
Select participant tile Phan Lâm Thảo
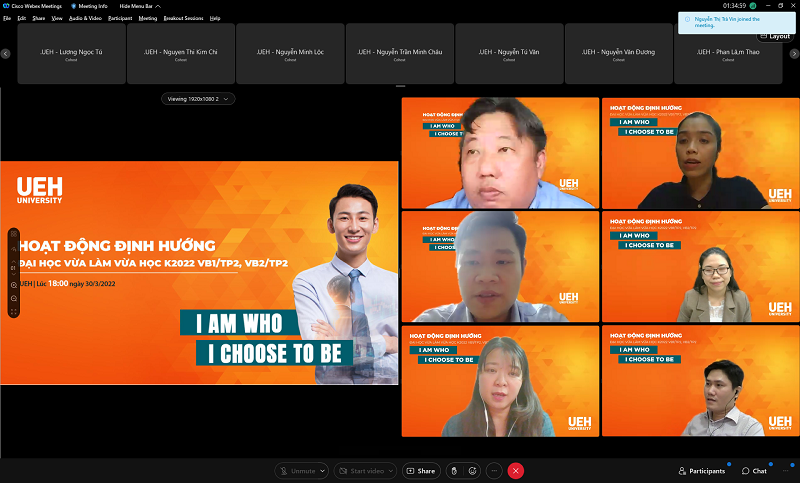click(728, 54)
